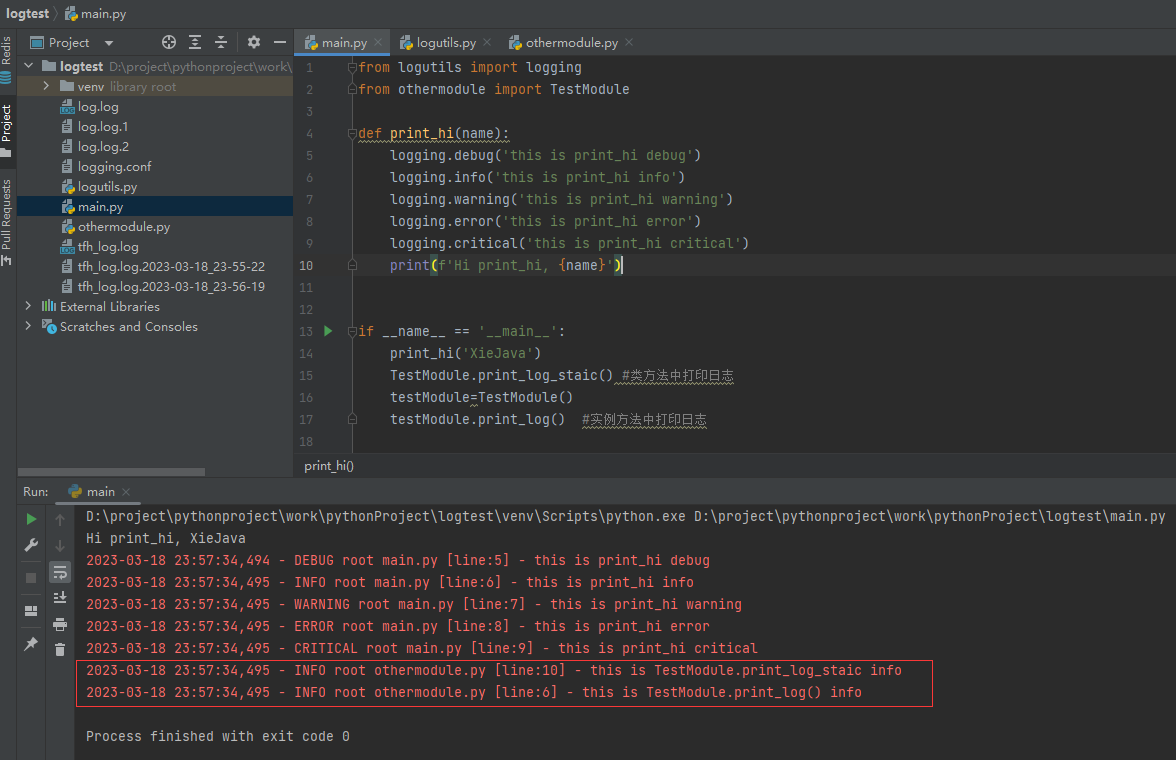Select logging.conf in the project tree

(114, 167)
